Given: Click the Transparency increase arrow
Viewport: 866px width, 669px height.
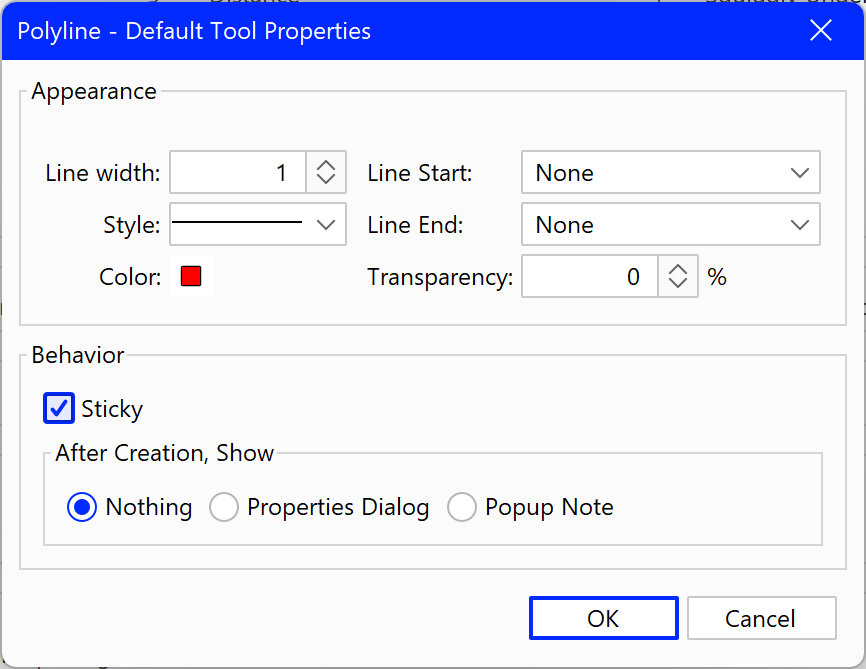Looking at the screenshot, I should 678,269.
